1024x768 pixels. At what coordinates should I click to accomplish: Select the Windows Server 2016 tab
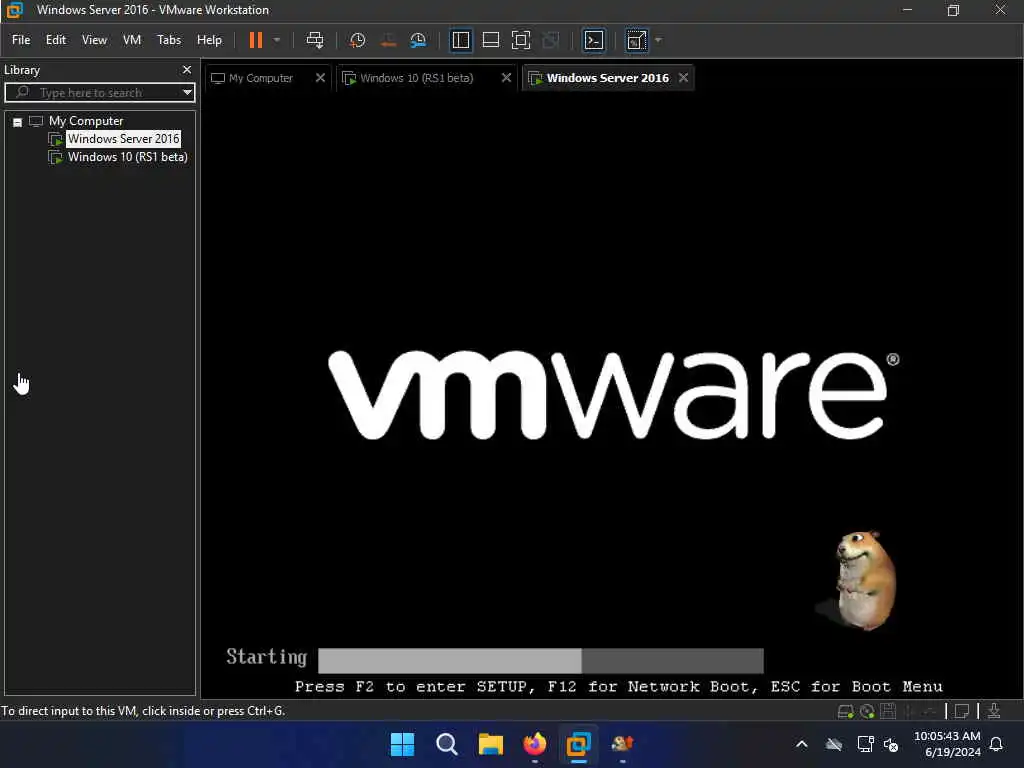(x=607, y=78)
